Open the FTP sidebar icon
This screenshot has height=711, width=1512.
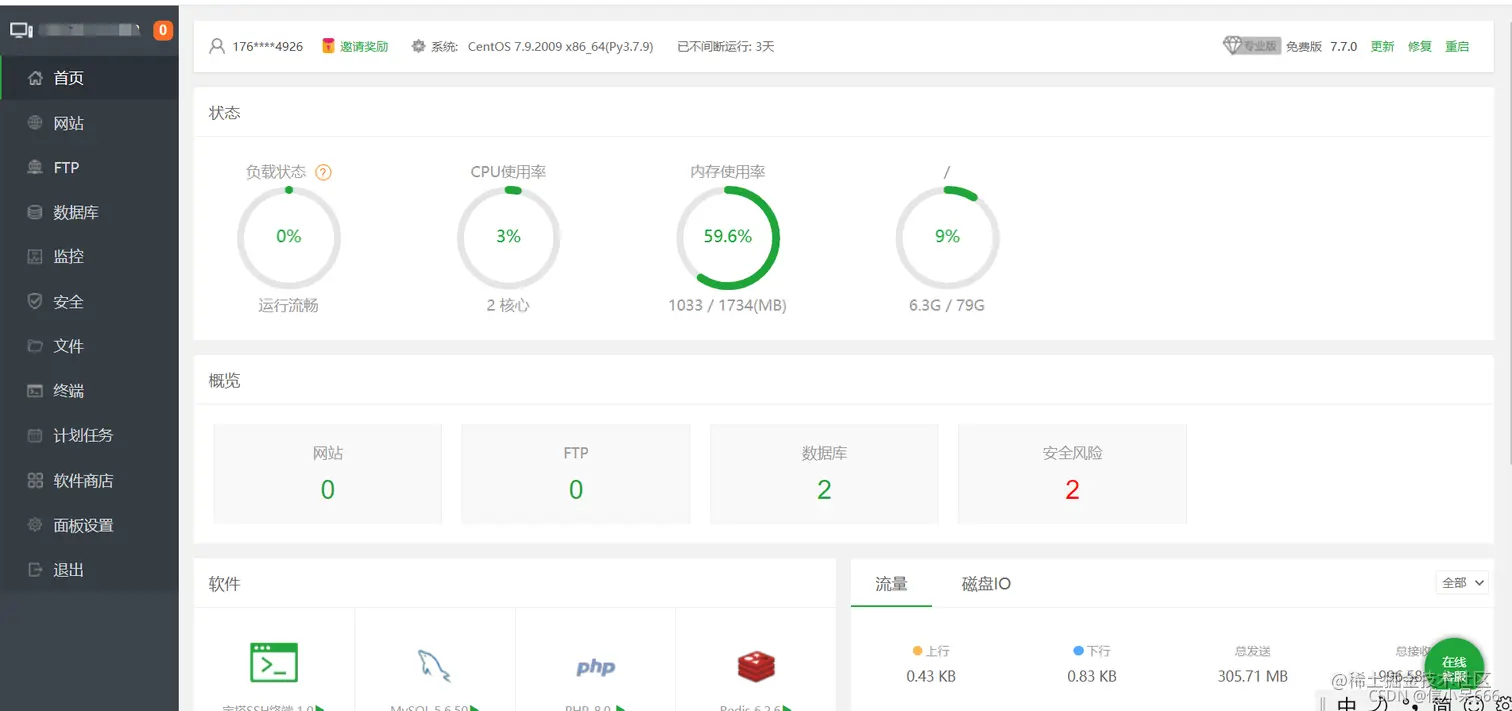coord(35,168)
